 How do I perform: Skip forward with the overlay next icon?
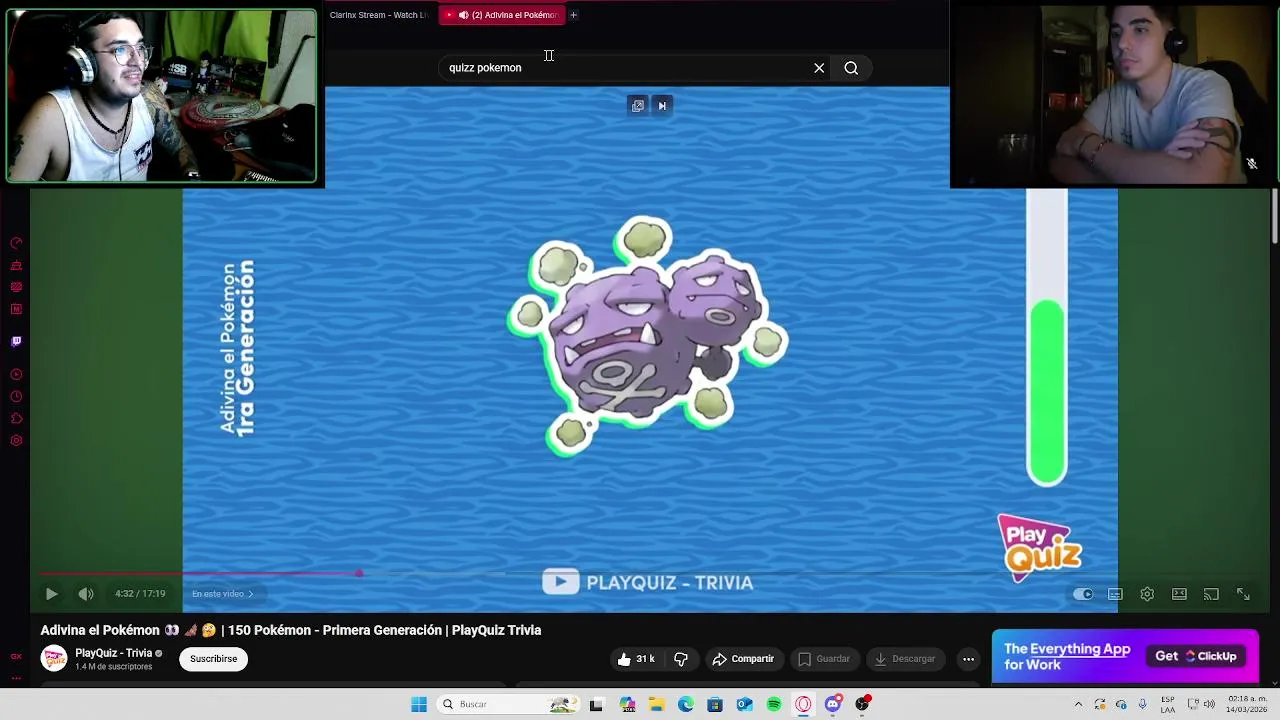(x=662, y=106)
